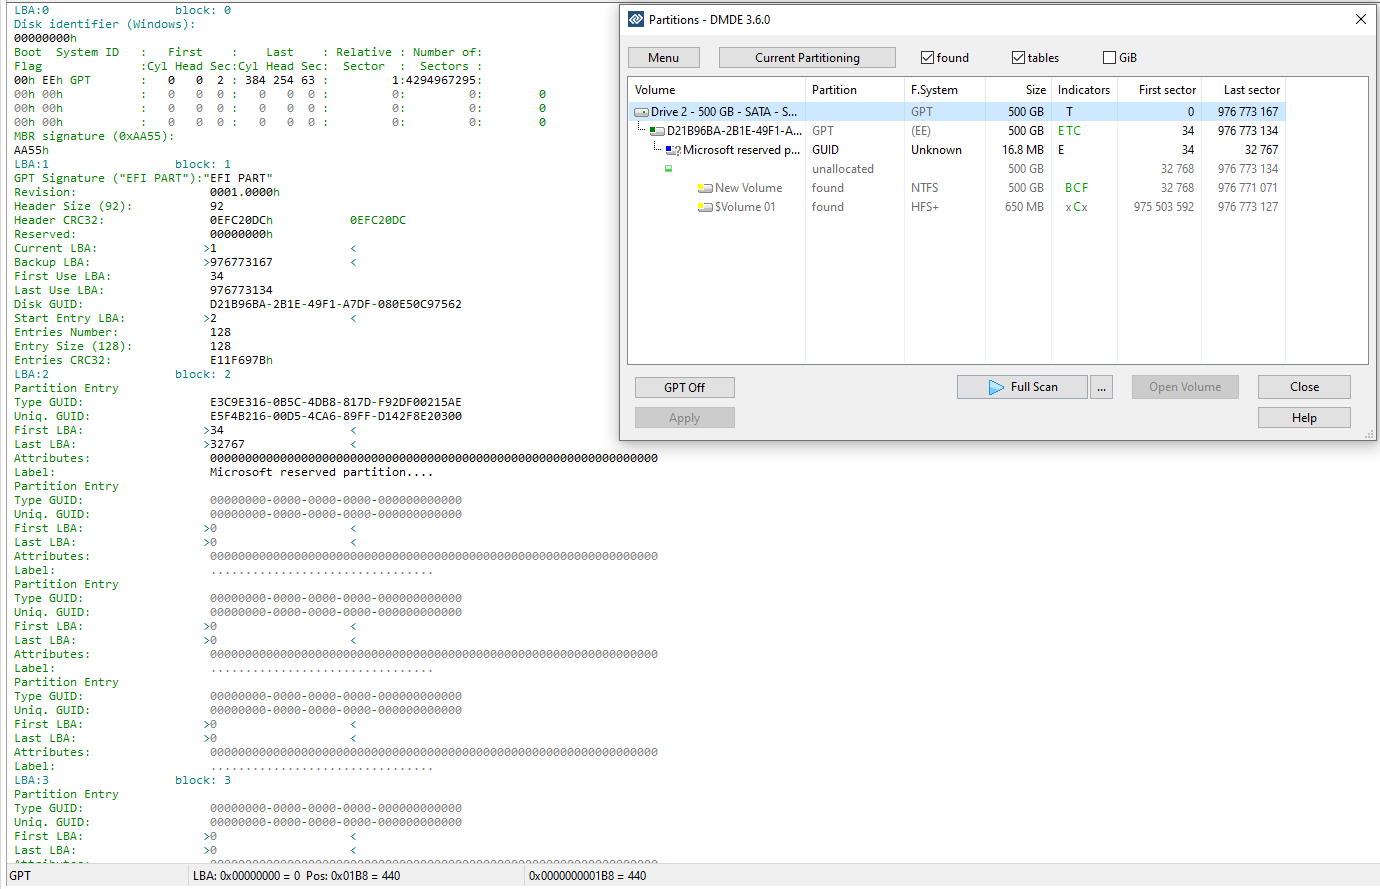Select the D21B96BA-2B1E-49F1 GPT row
The width and height of the screenshot is (1380, 889).
(957, 131)
